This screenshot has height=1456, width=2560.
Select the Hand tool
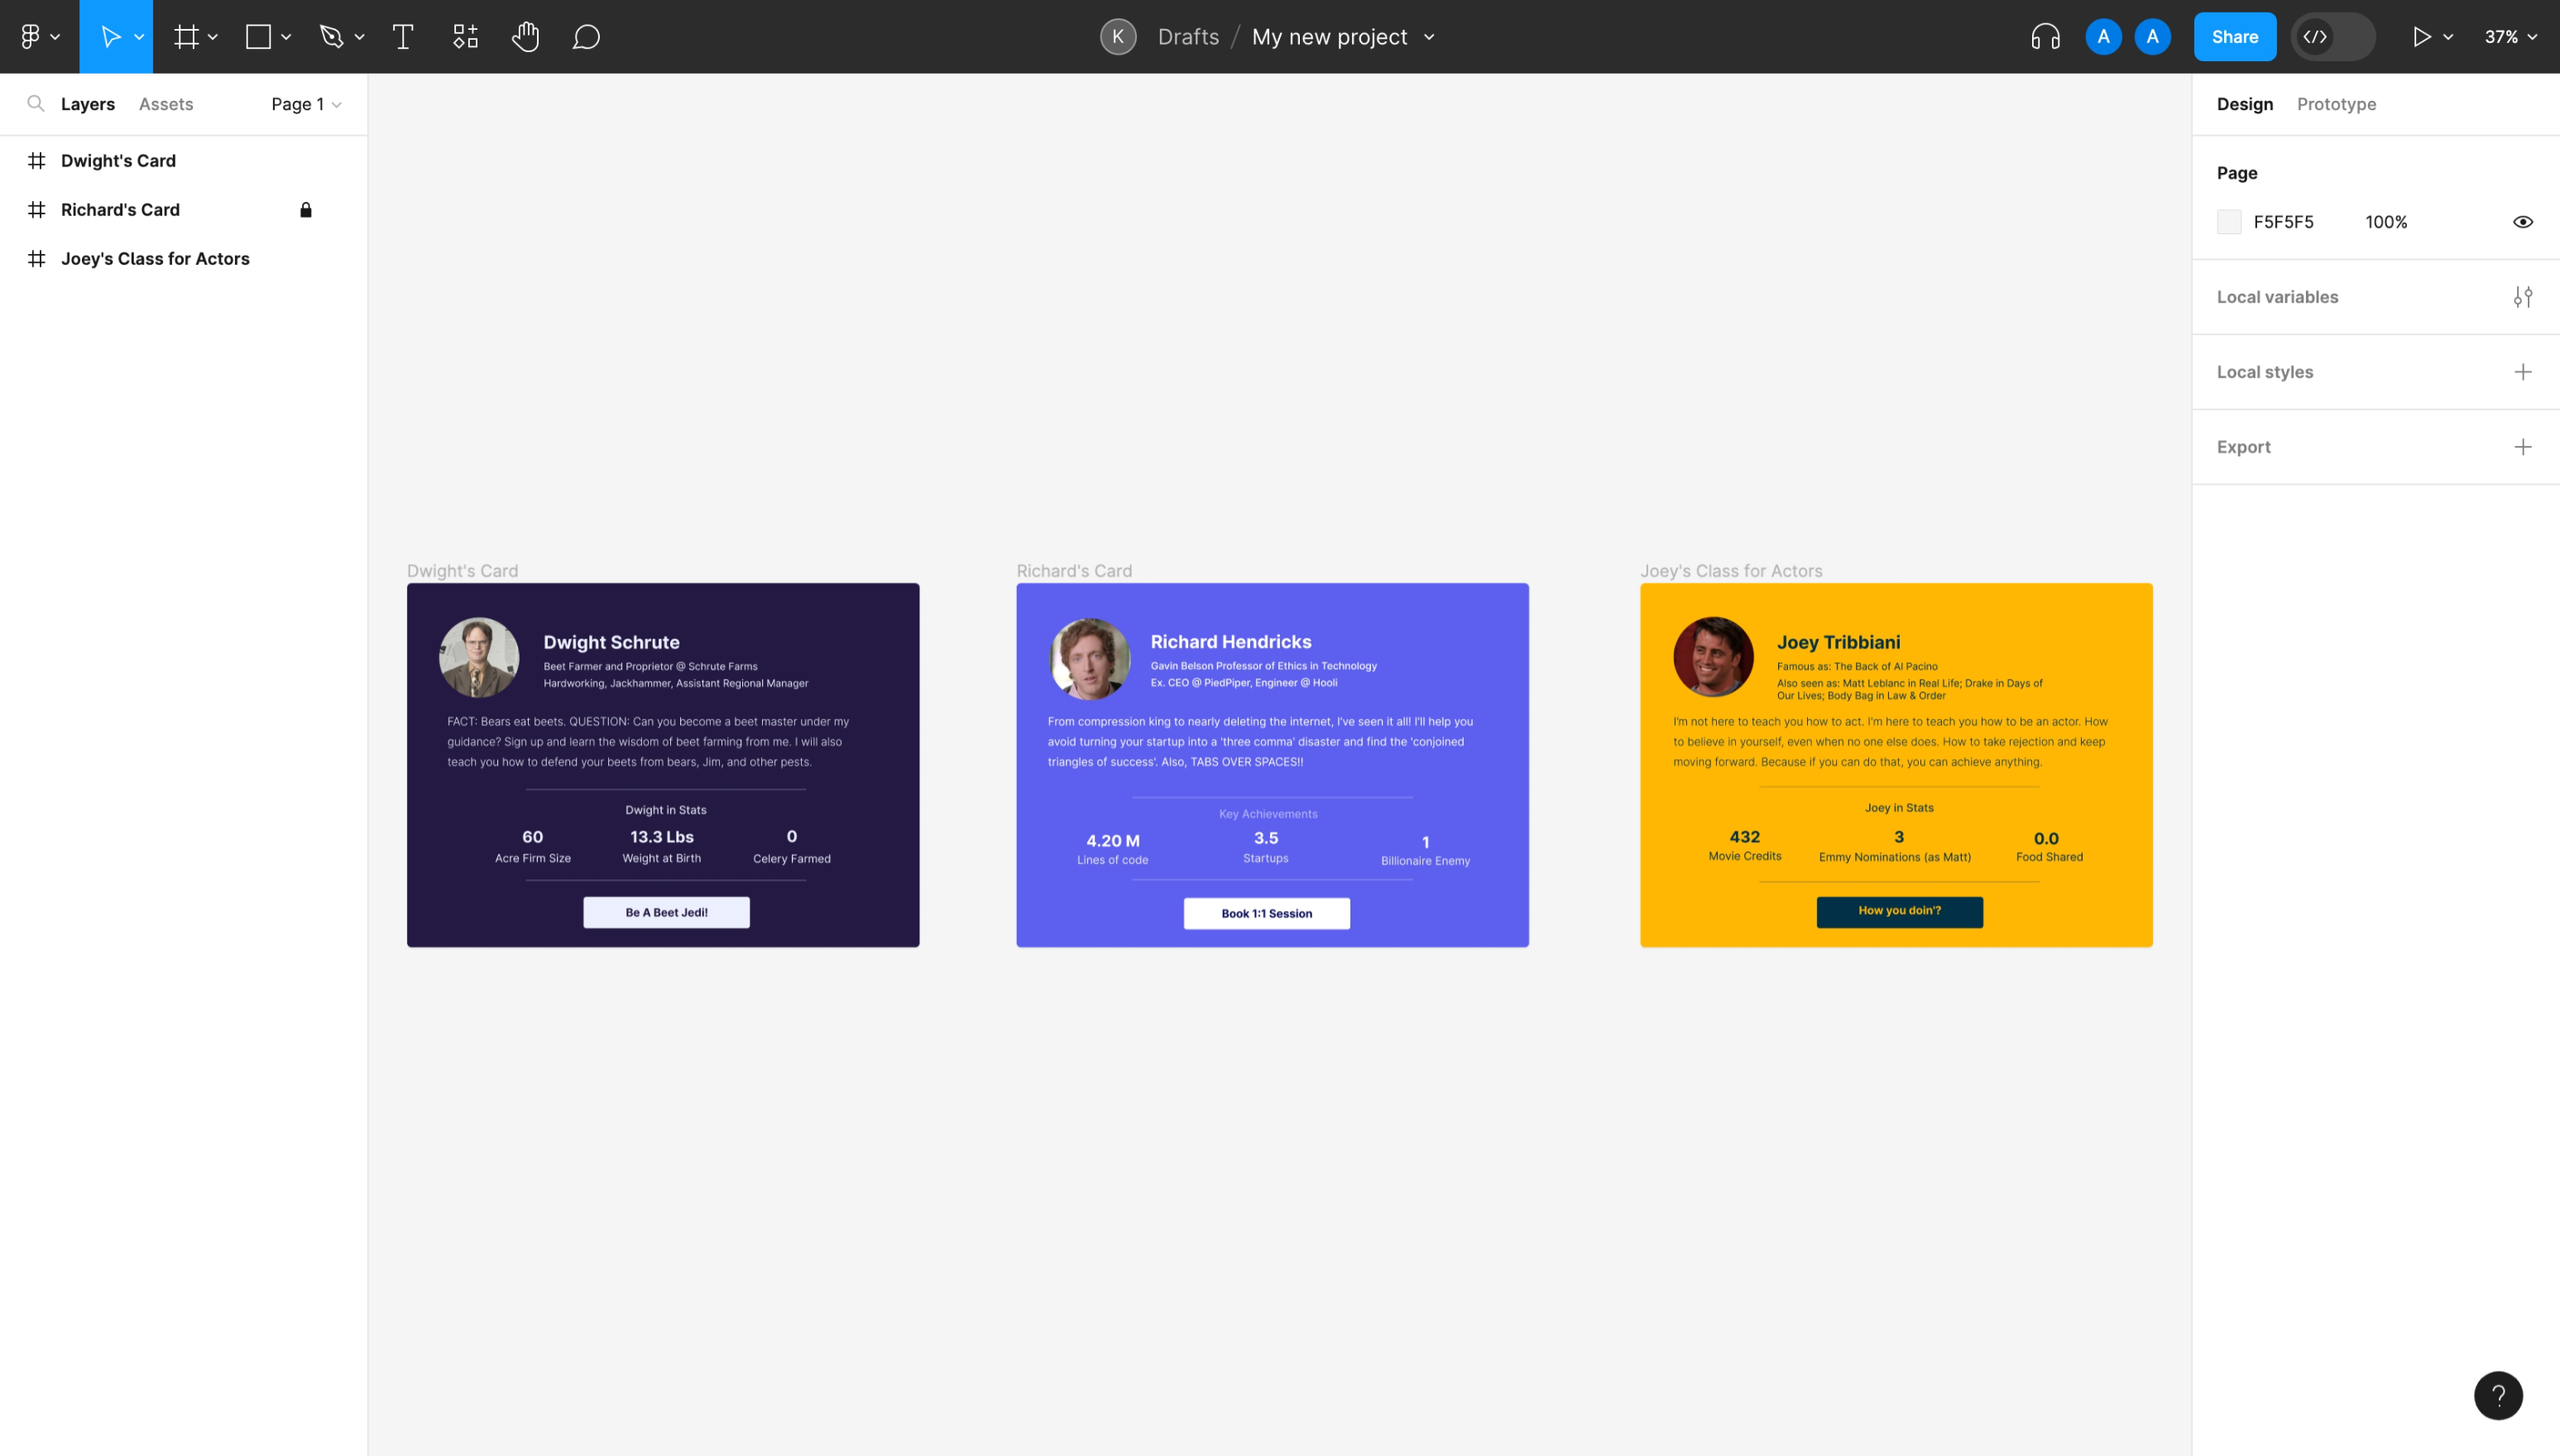tap(526, 37)
